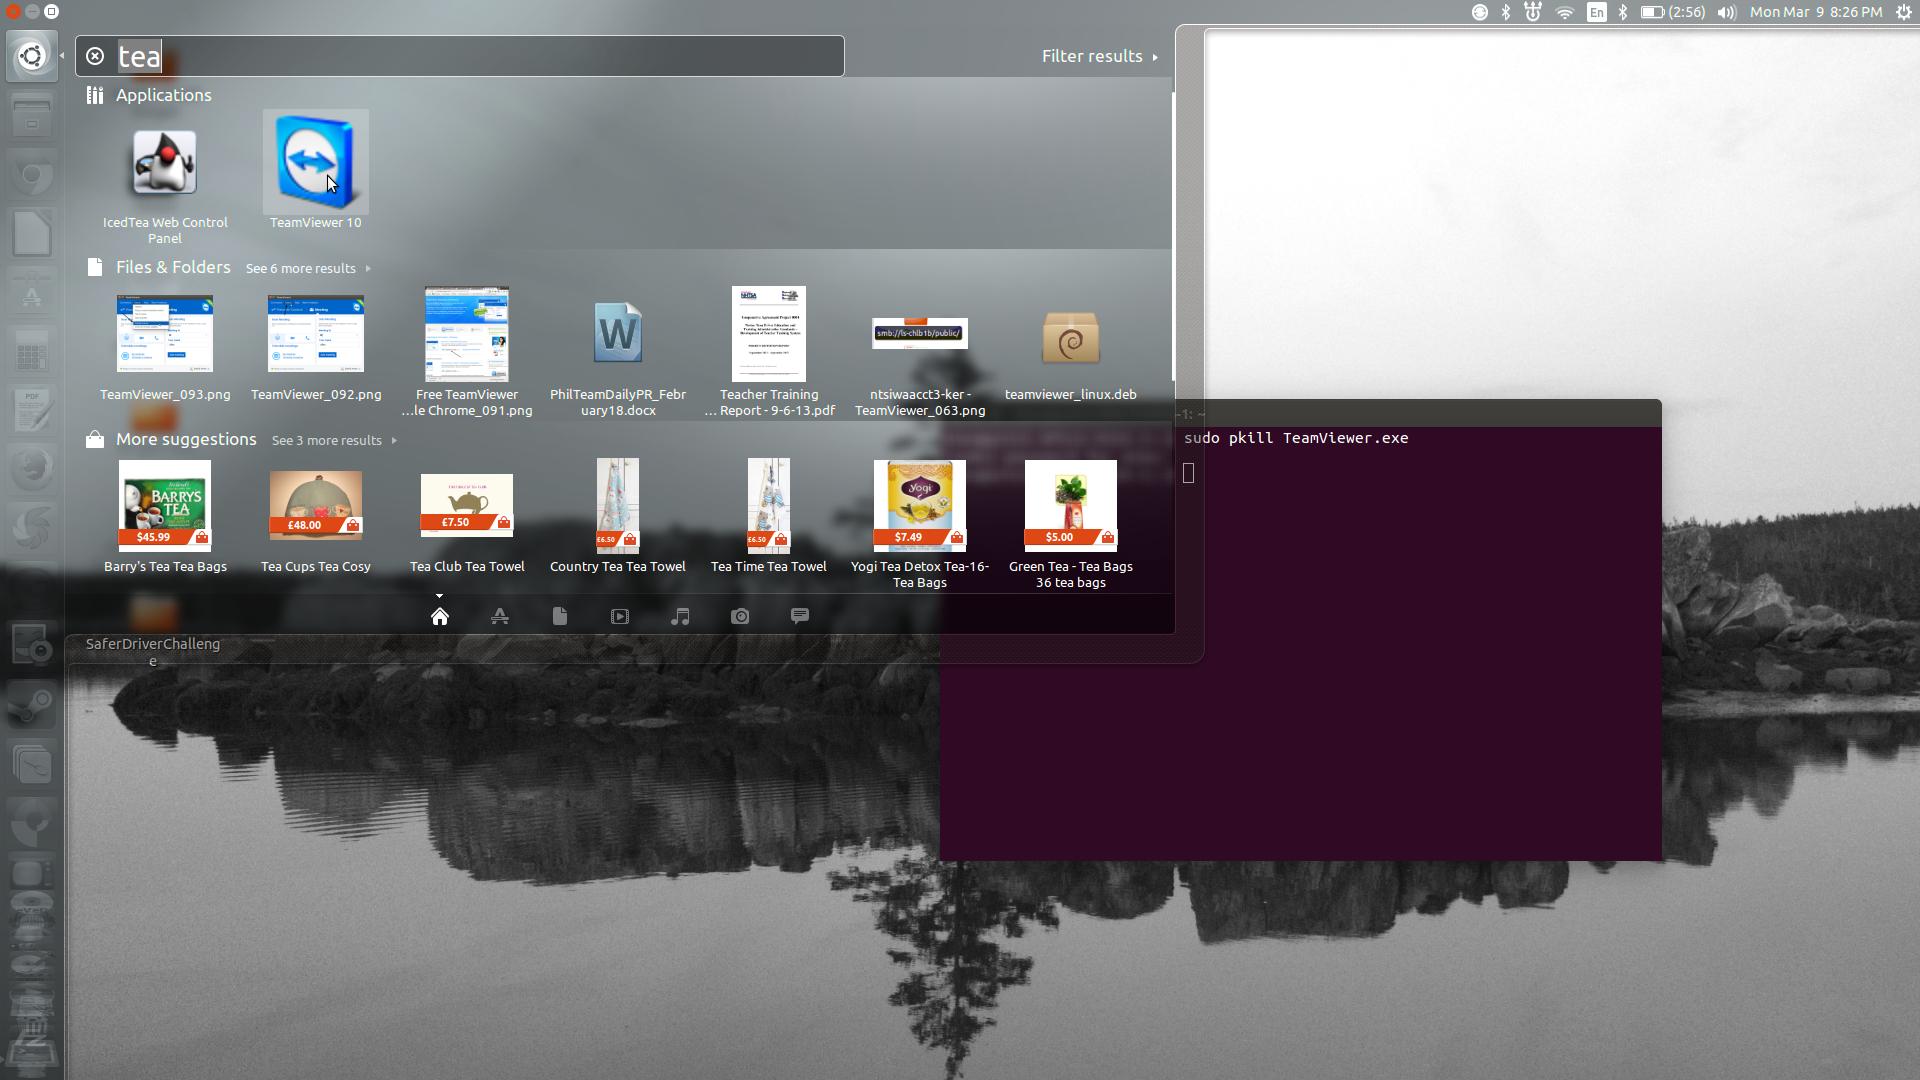Image resolution: width=1920 pixels, height=1080 pixels.
Task: Select Tea Club Tea Towel suggestion
Action: coord(467,522)
